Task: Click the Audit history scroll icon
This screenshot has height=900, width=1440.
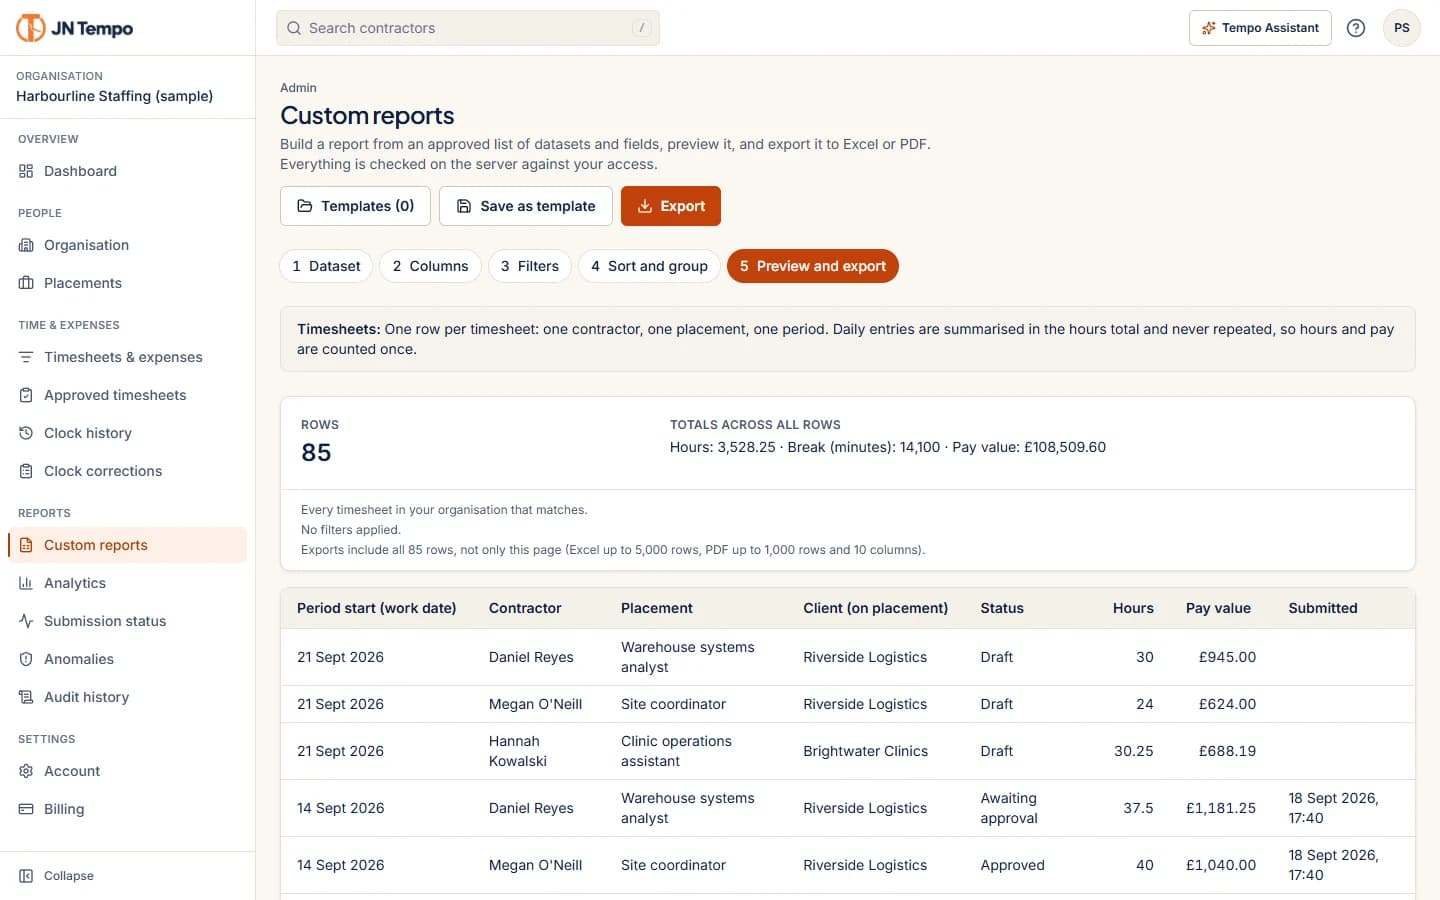Action: (x=26, y=697)
